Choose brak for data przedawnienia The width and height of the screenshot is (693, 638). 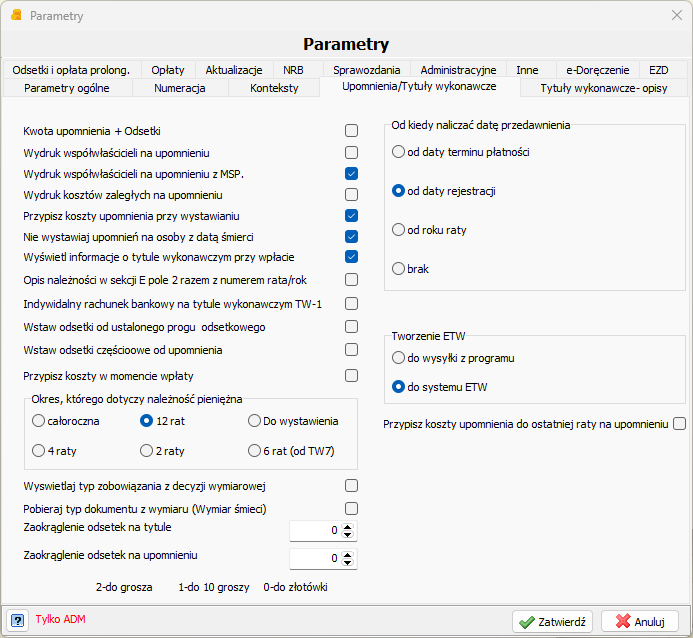(x=398, y=269)
